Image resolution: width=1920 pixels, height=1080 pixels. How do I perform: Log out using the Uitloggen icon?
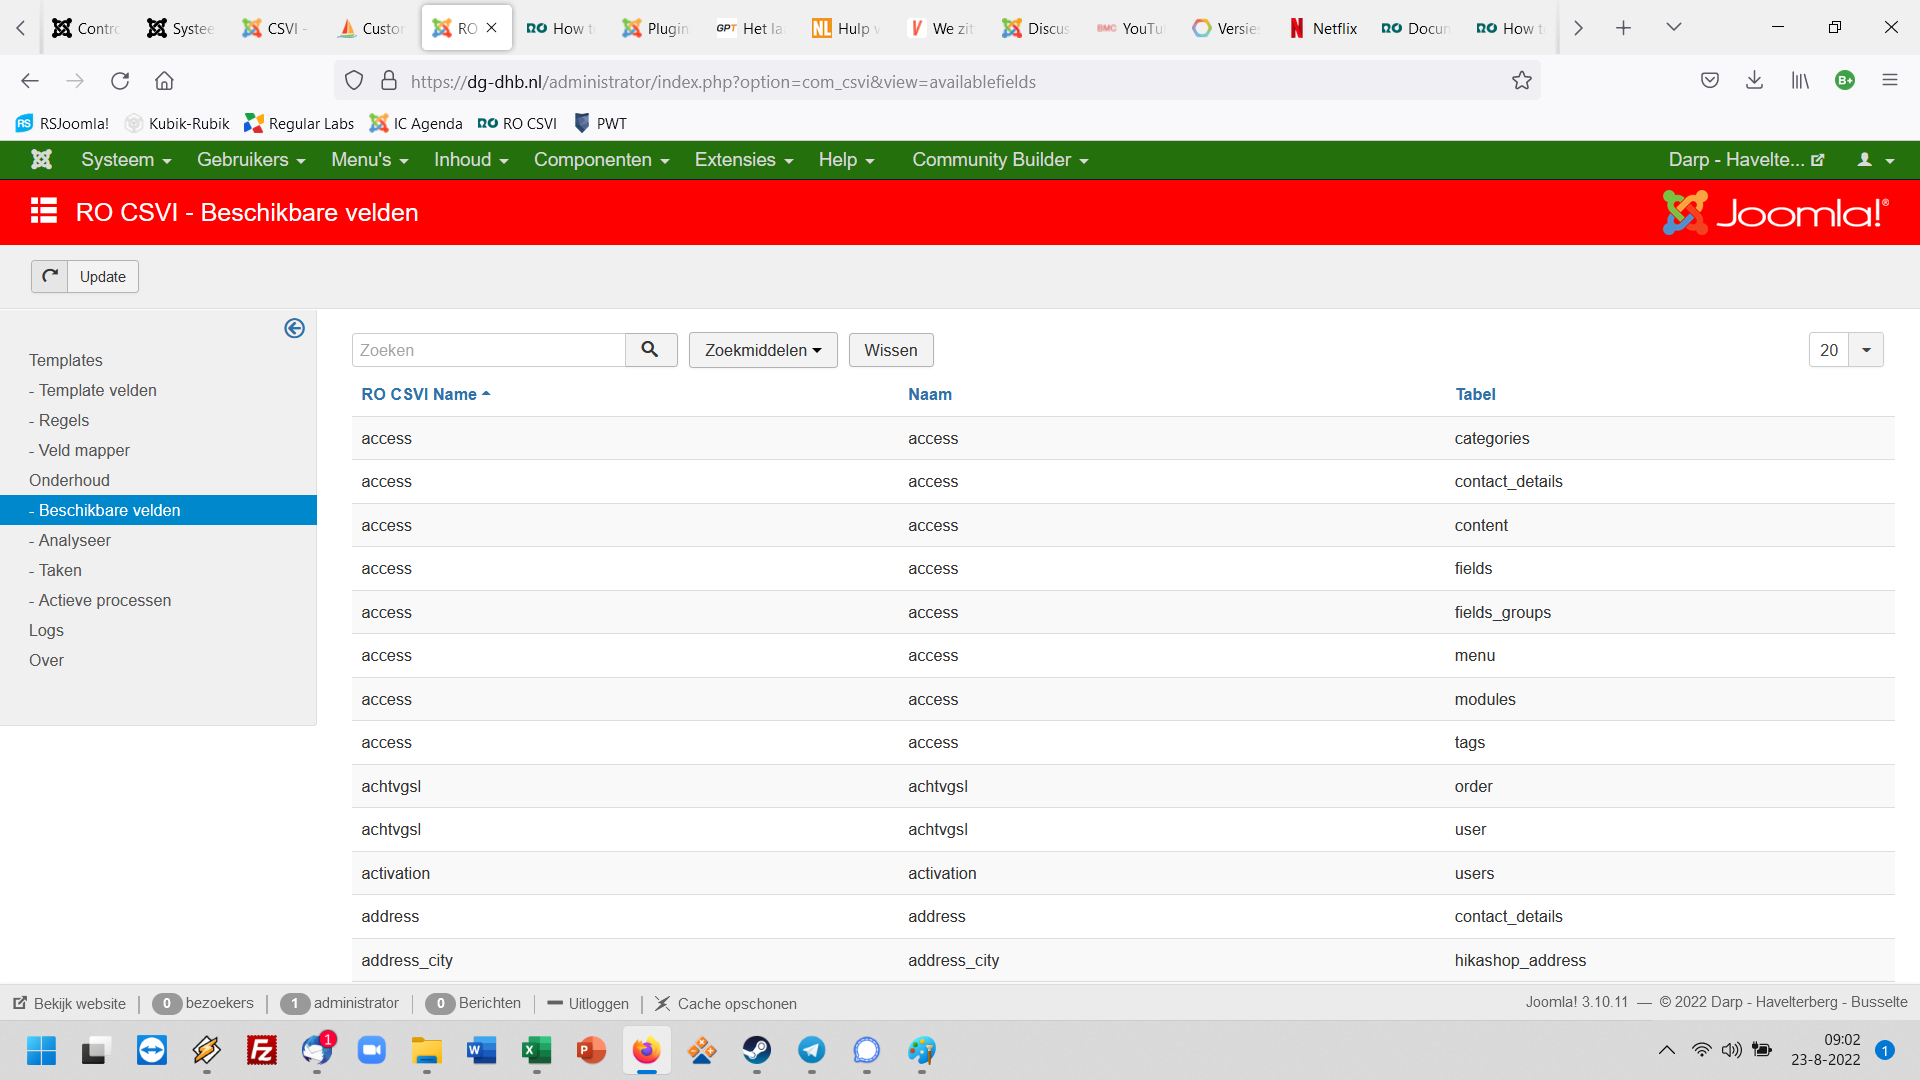click(x=556, y=1003)
